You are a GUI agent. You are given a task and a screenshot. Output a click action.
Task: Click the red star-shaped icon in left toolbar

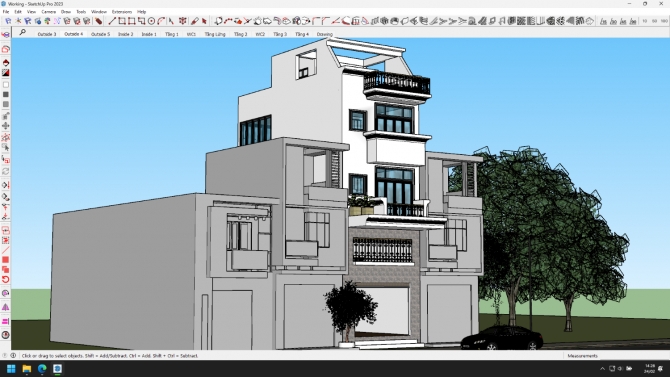(x=6, y=137)
